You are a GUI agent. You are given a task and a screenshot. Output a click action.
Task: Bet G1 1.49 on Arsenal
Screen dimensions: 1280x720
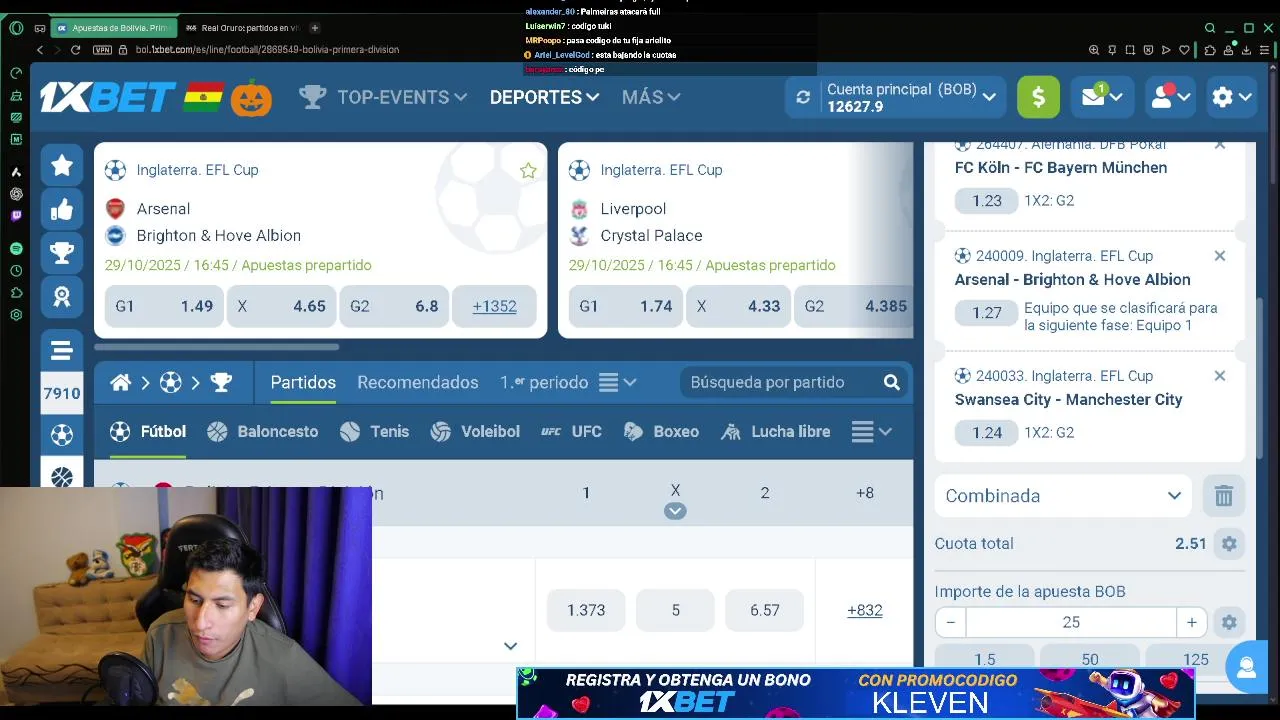point(164,306)
